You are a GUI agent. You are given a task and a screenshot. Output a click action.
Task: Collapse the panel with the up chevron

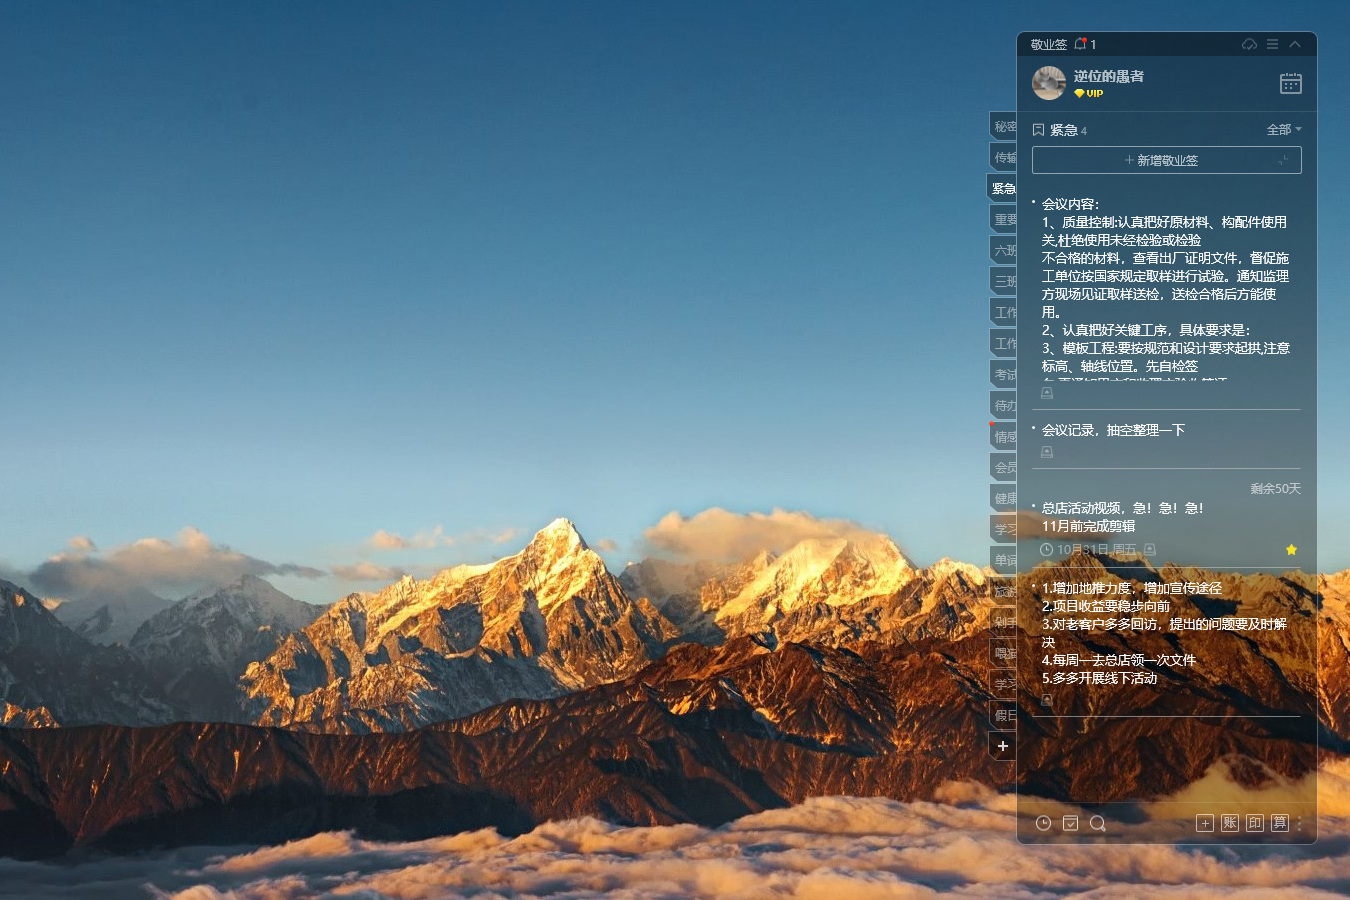tap(1295, 44)
